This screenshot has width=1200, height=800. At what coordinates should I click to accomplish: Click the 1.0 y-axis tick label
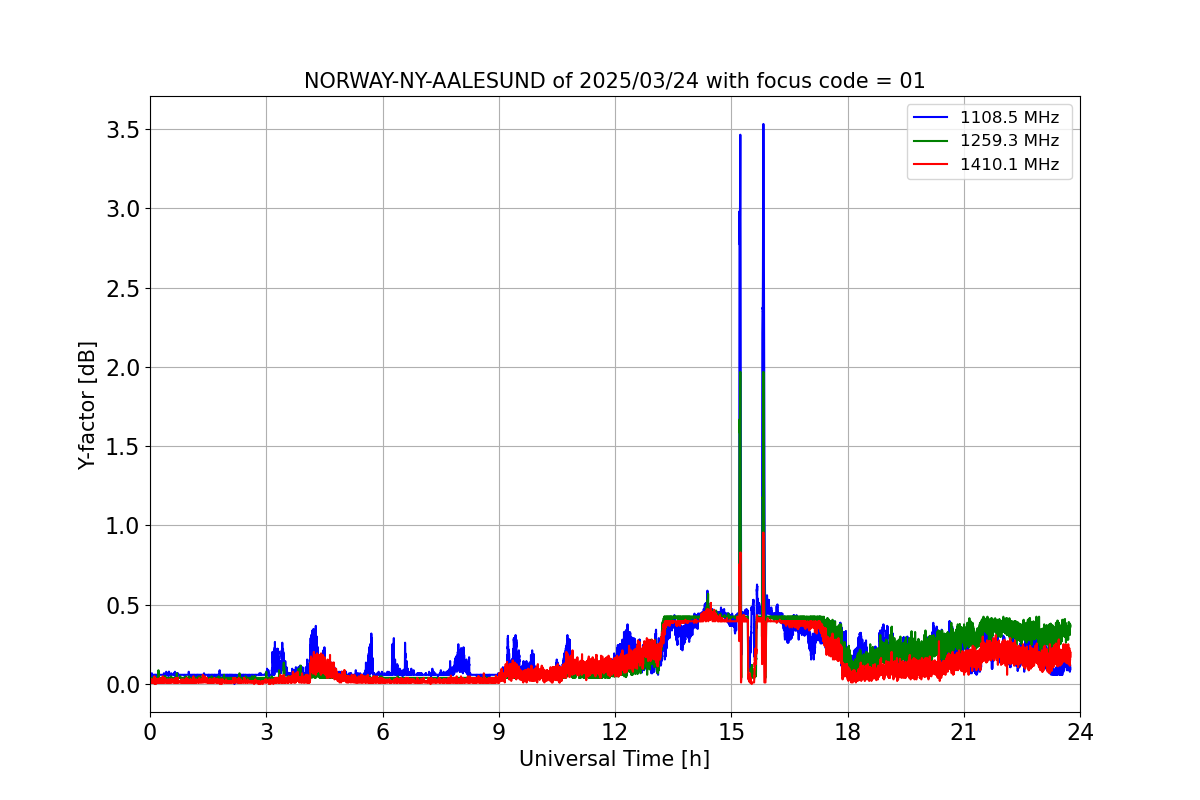(121, 526)
